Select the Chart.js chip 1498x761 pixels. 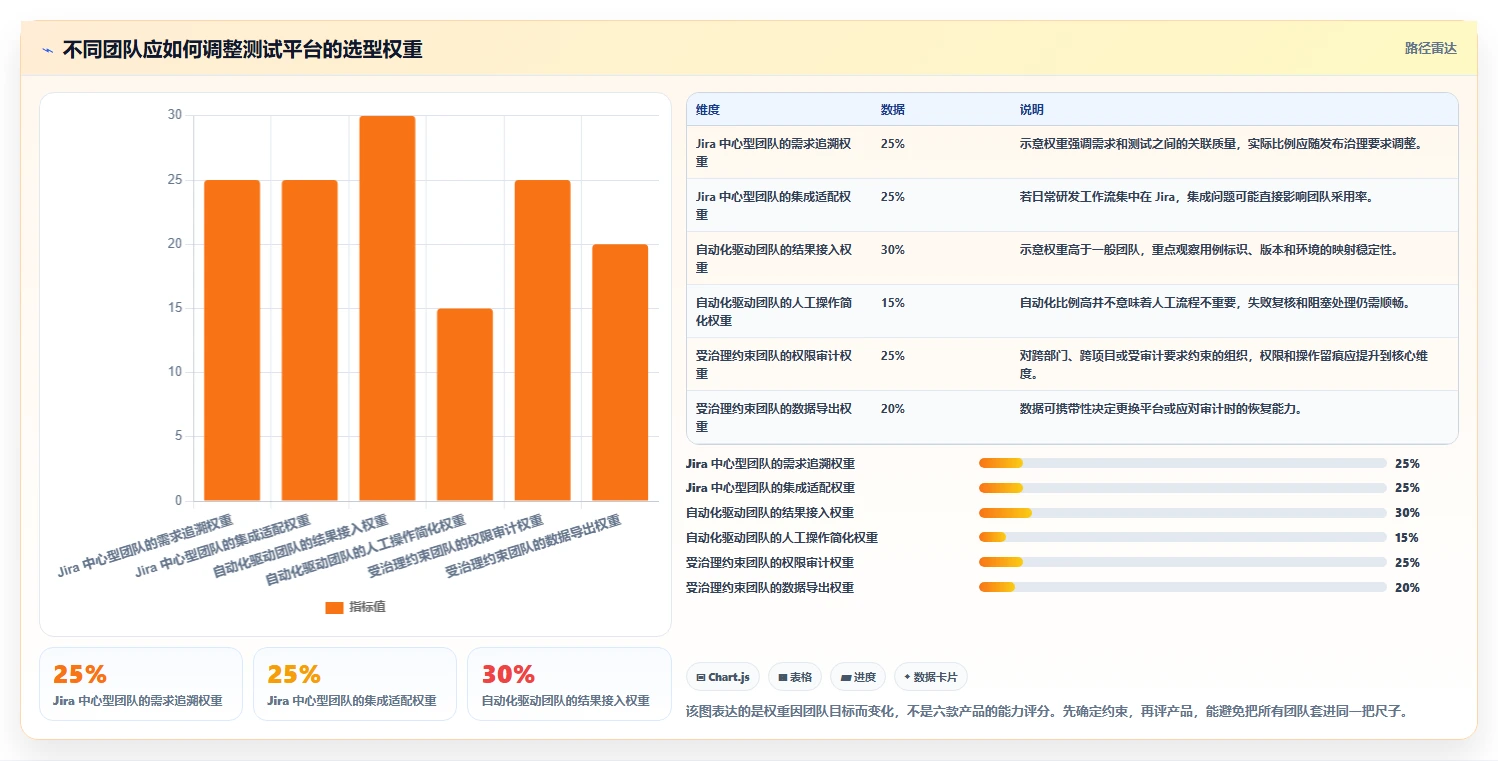[722, 677]
